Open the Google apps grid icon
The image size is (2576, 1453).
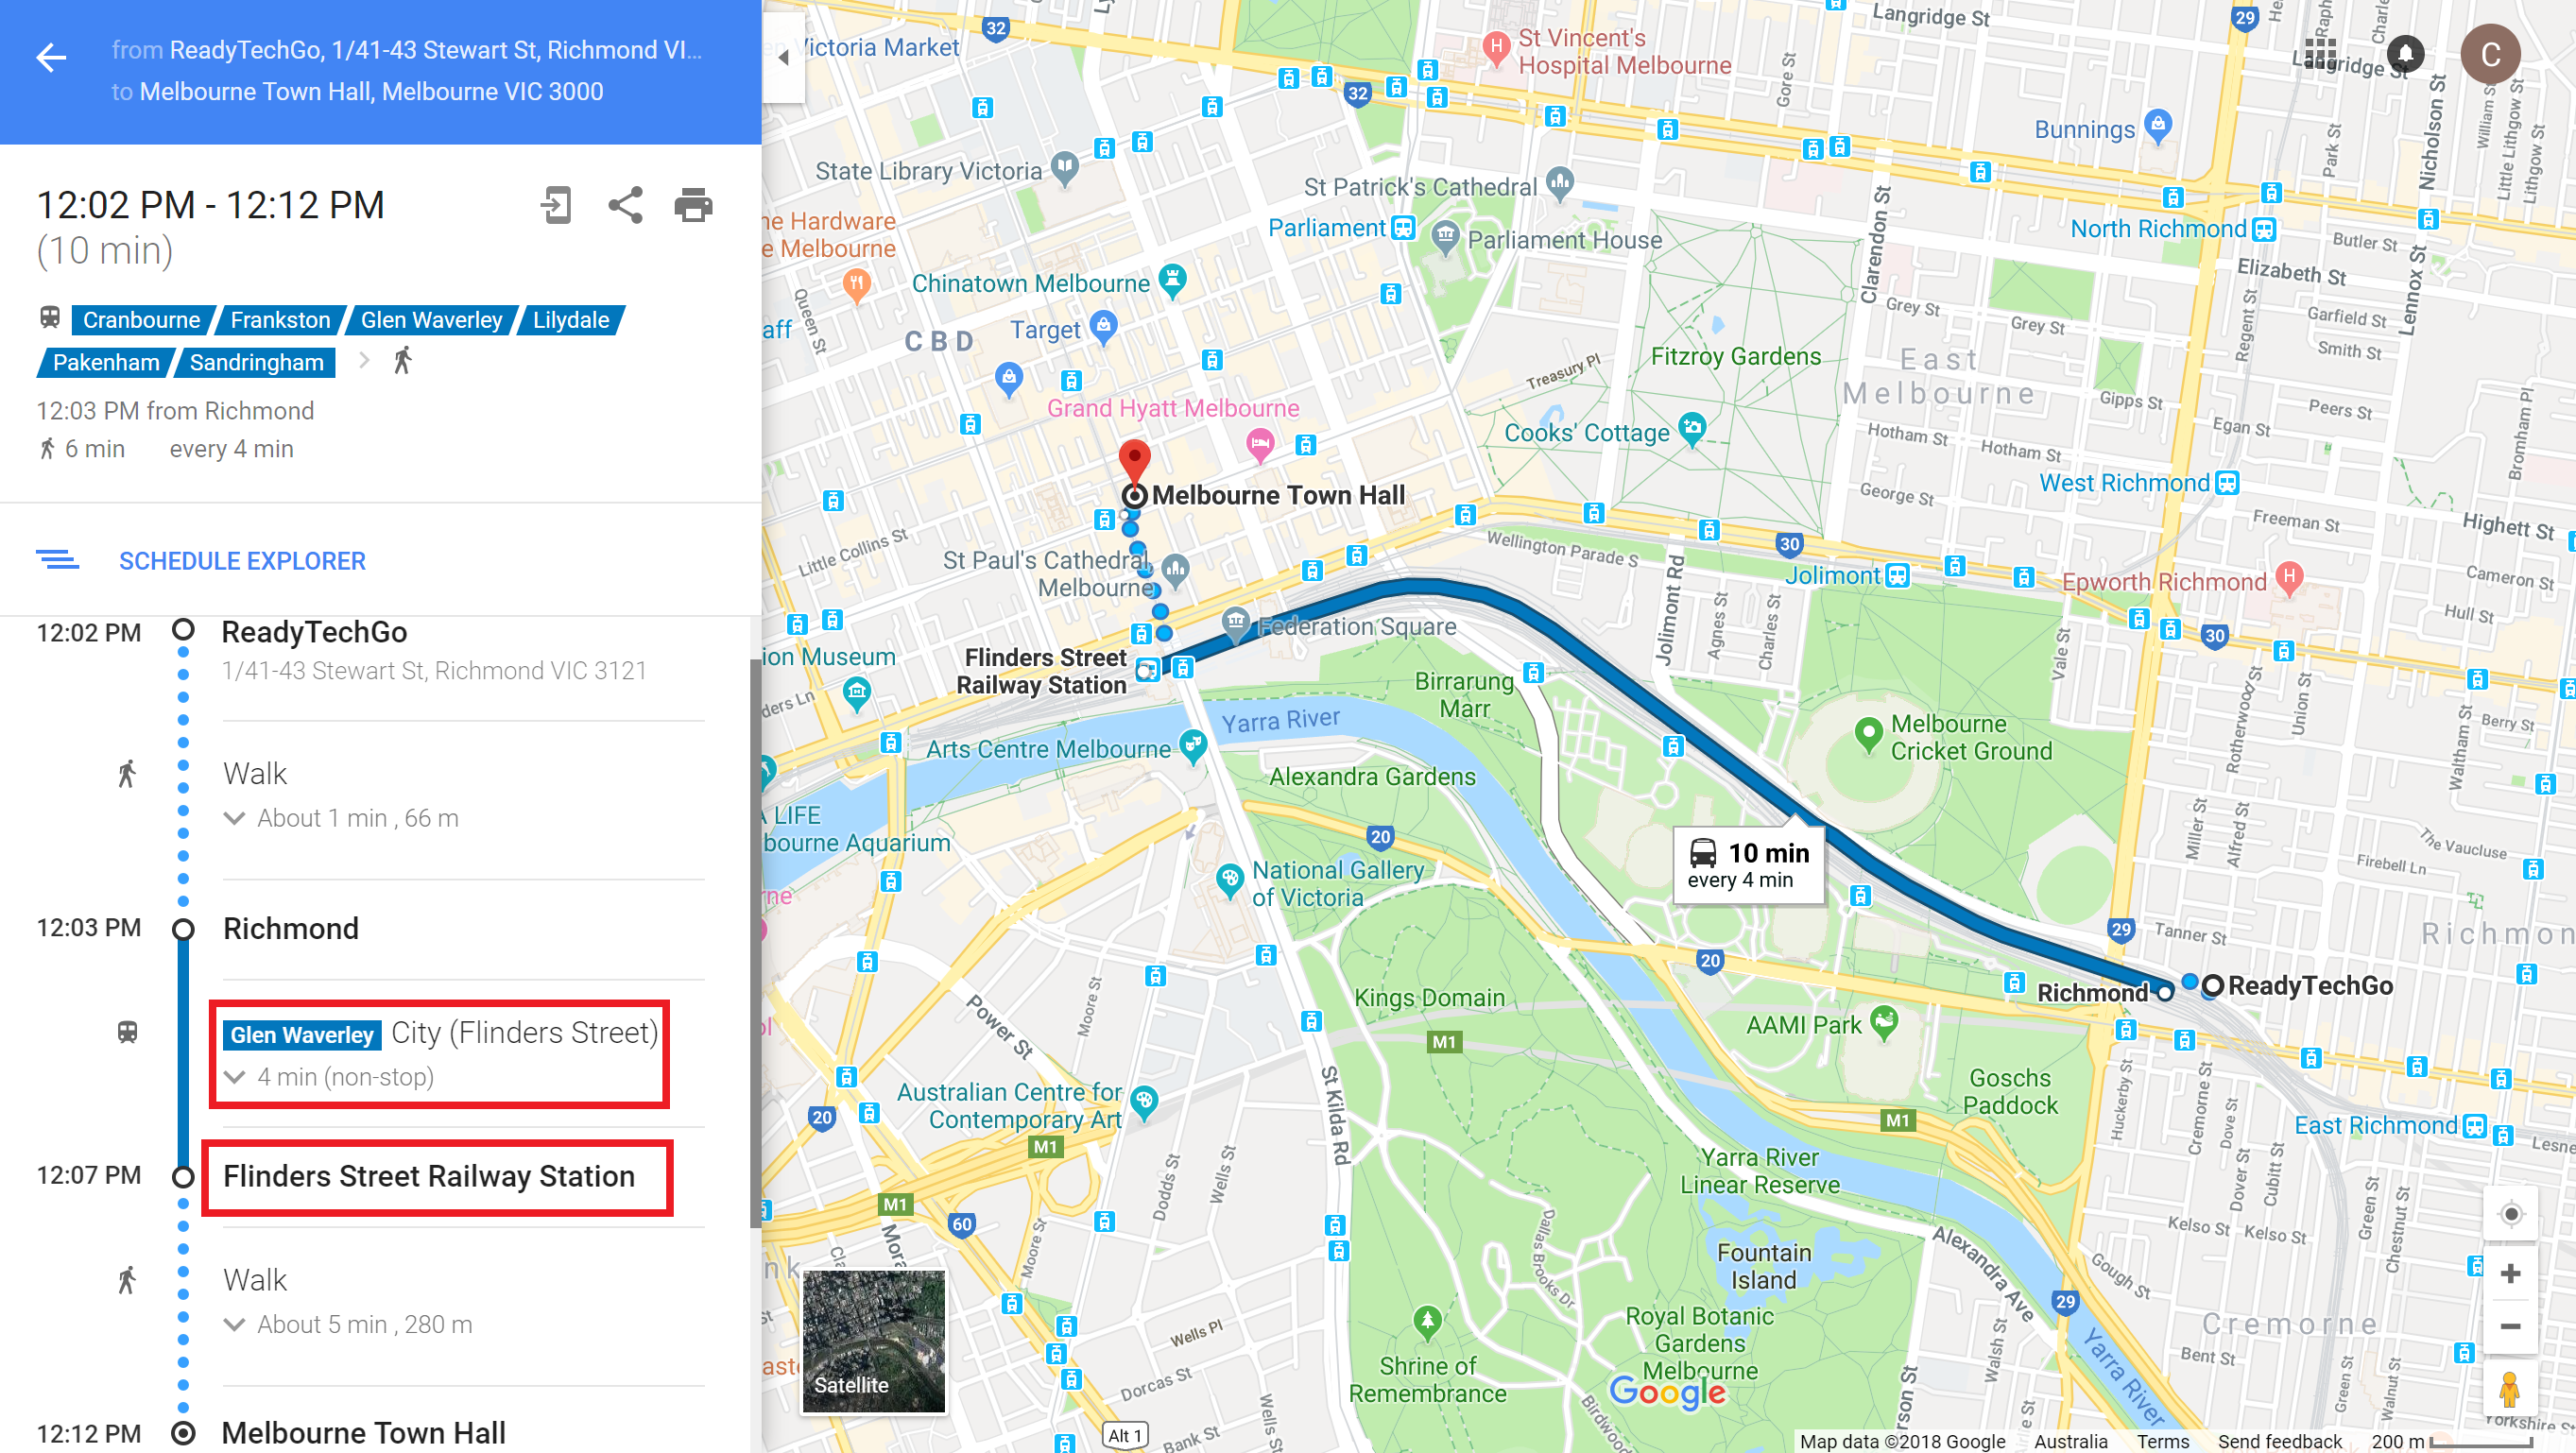click(x=2321, y=53)
